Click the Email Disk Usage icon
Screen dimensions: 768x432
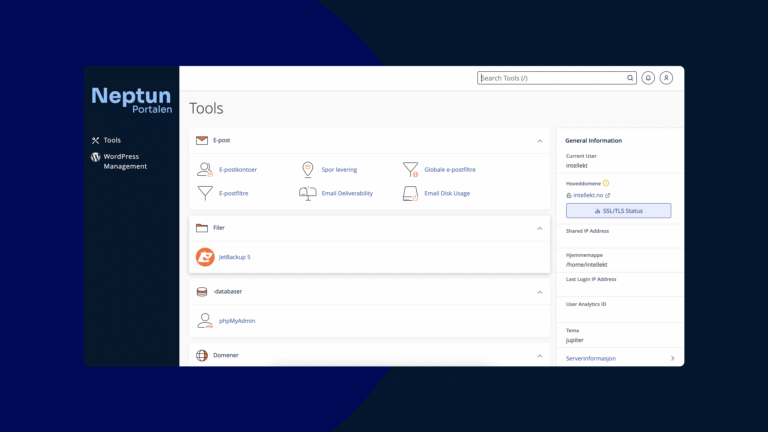pos(410,193)
